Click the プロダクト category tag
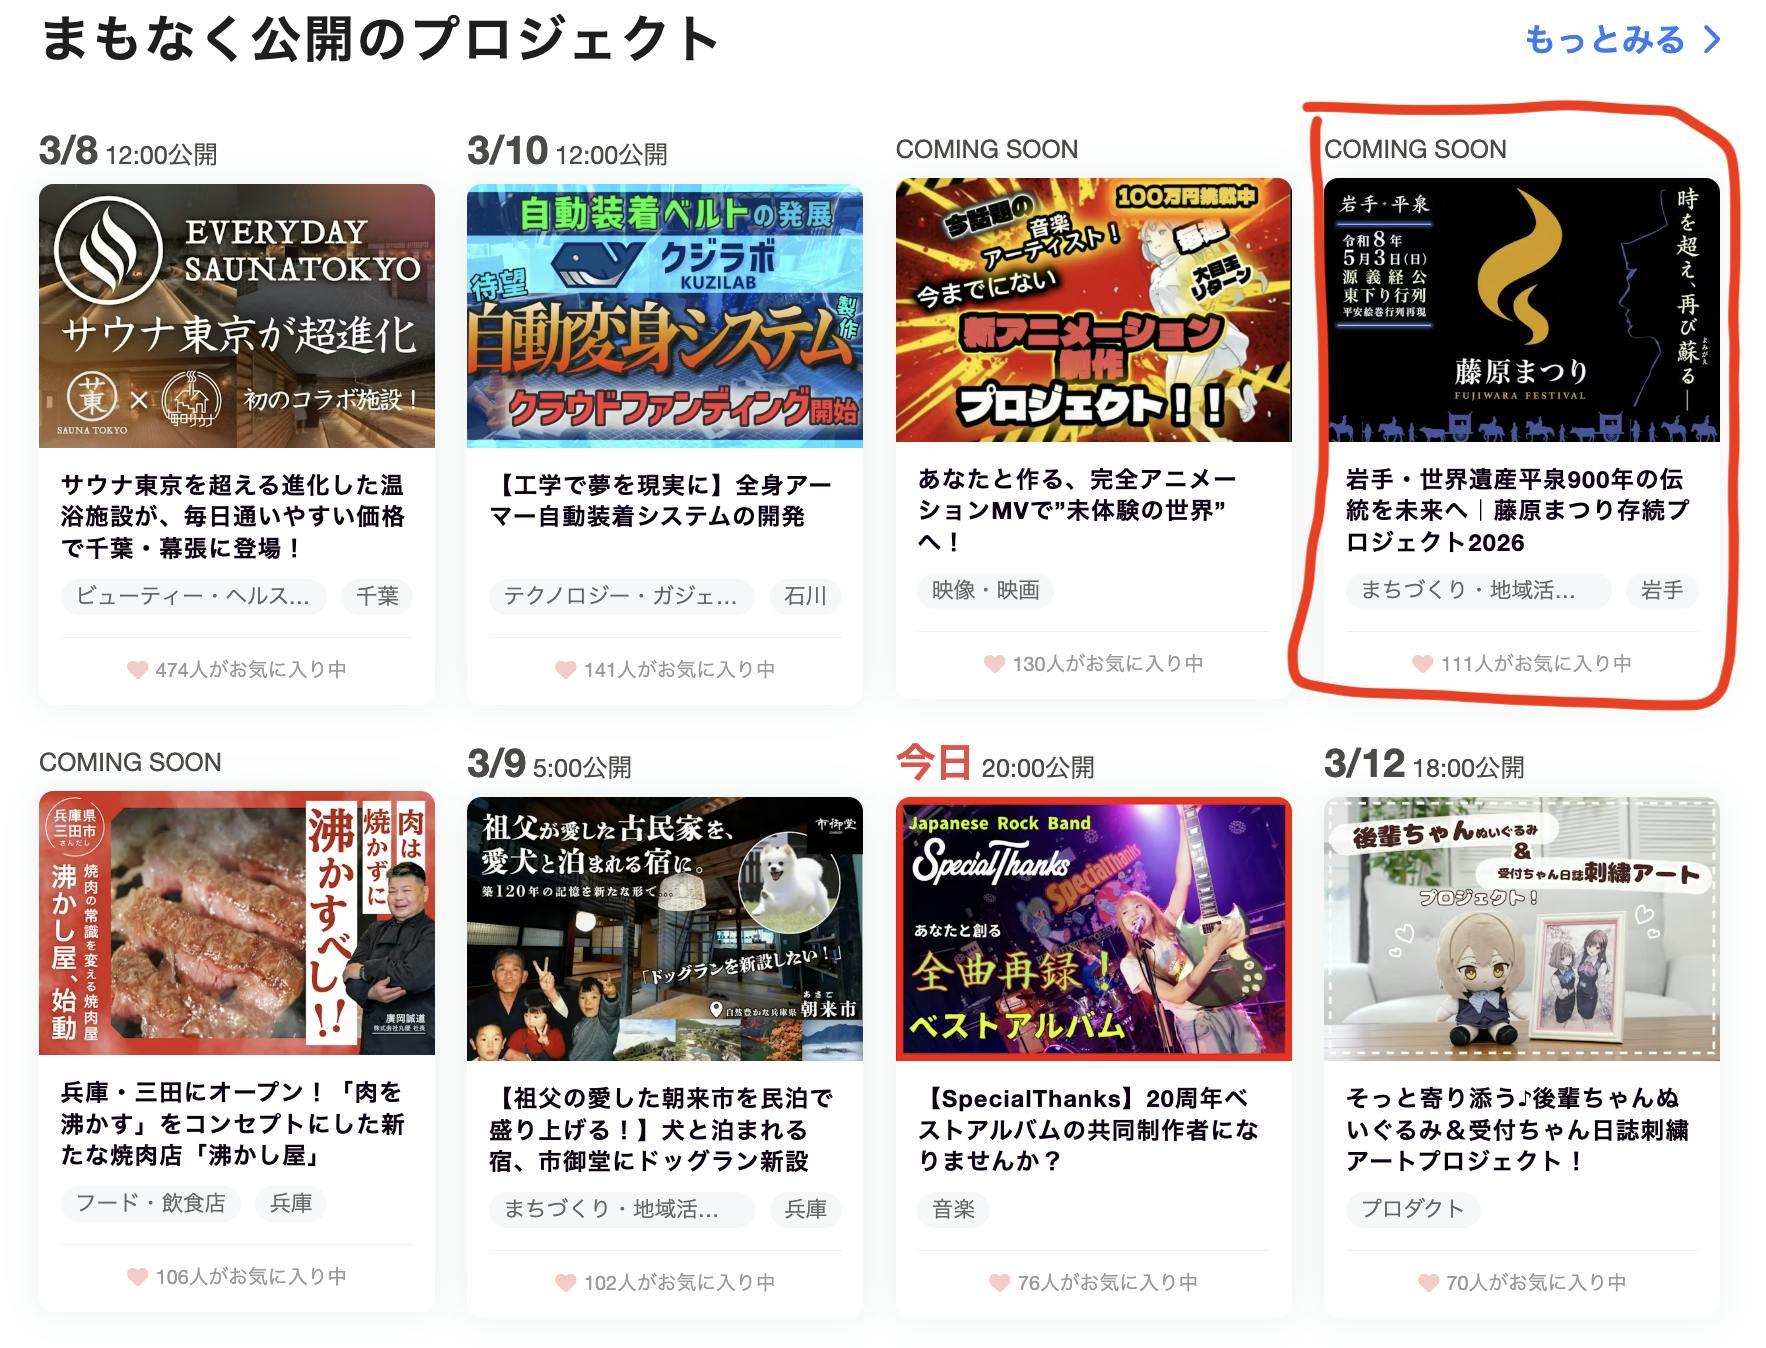 [x=1412, y=1209]
